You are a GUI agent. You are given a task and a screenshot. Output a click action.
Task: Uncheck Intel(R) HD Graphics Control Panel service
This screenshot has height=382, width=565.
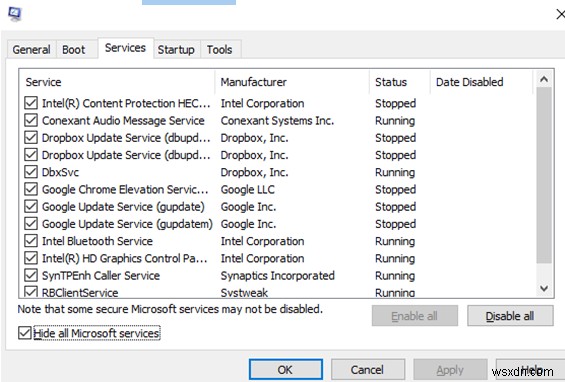click(x=31, y=258)
